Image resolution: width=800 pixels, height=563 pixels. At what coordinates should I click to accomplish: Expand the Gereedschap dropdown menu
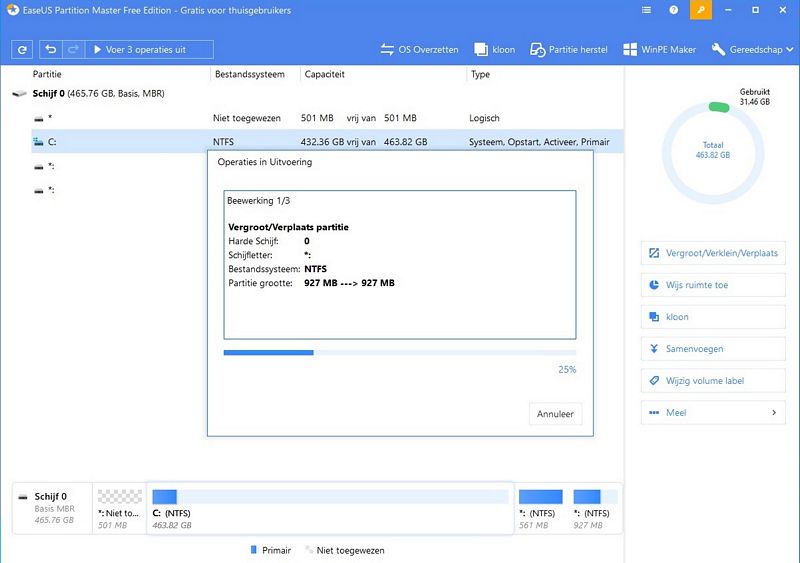pyautogui.click(x=753, y=50)
